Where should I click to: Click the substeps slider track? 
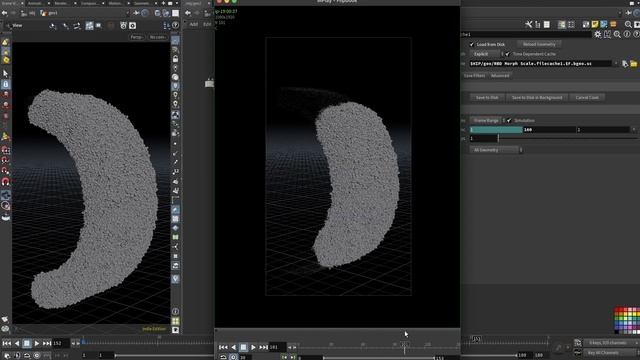point(567,139)
